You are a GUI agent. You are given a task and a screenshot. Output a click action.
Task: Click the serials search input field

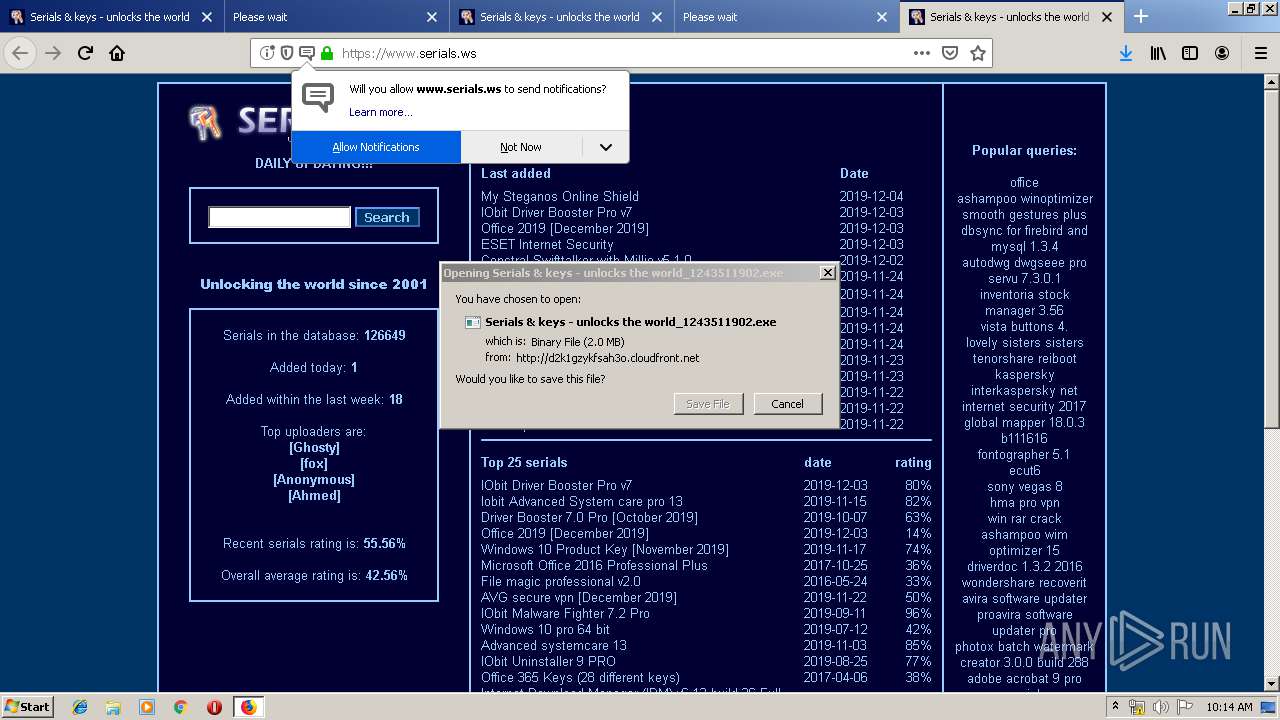[x=280, y=217]
